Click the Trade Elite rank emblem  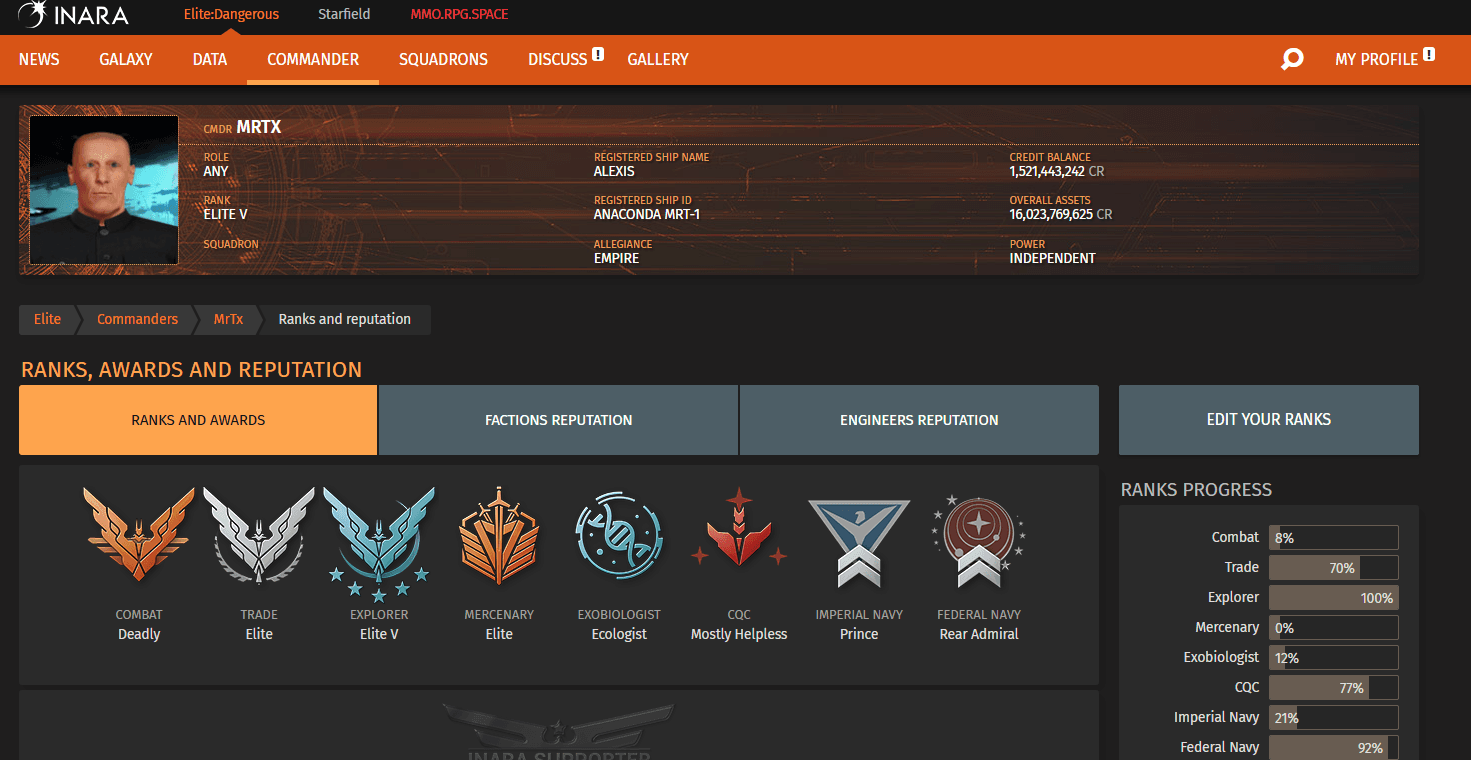[259, 538]
